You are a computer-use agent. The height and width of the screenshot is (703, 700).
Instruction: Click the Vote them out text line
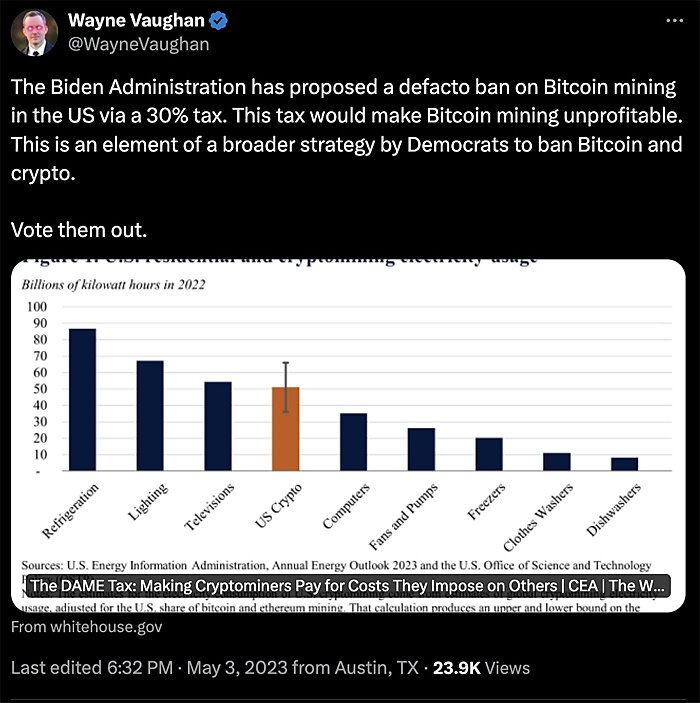(78, 231)
